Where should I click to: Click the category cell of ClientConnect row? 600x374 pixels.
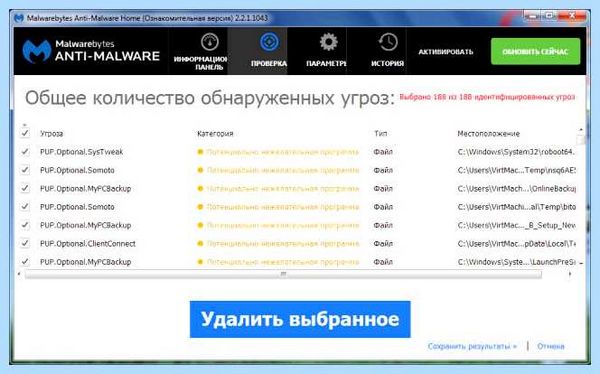[x=278, y=243]
